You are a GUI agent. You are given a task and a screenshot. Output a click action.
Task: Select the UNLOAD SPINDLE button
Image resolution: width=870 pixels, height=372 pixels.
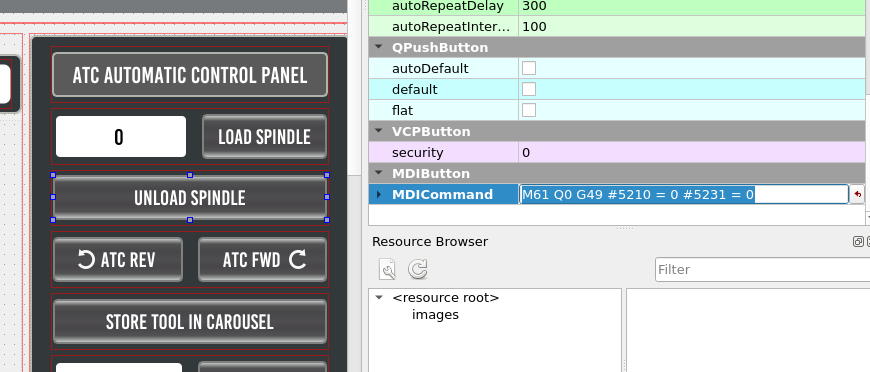pyautogui.click(x=190, y=198)
